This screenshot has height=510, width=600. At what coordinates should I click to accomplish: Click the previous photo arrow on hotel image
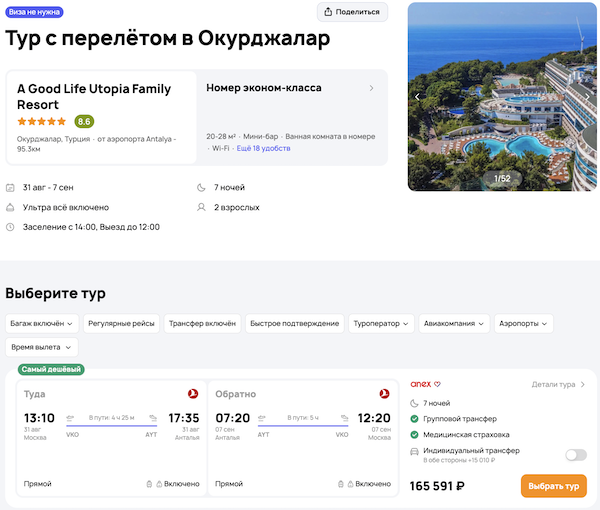417,97
